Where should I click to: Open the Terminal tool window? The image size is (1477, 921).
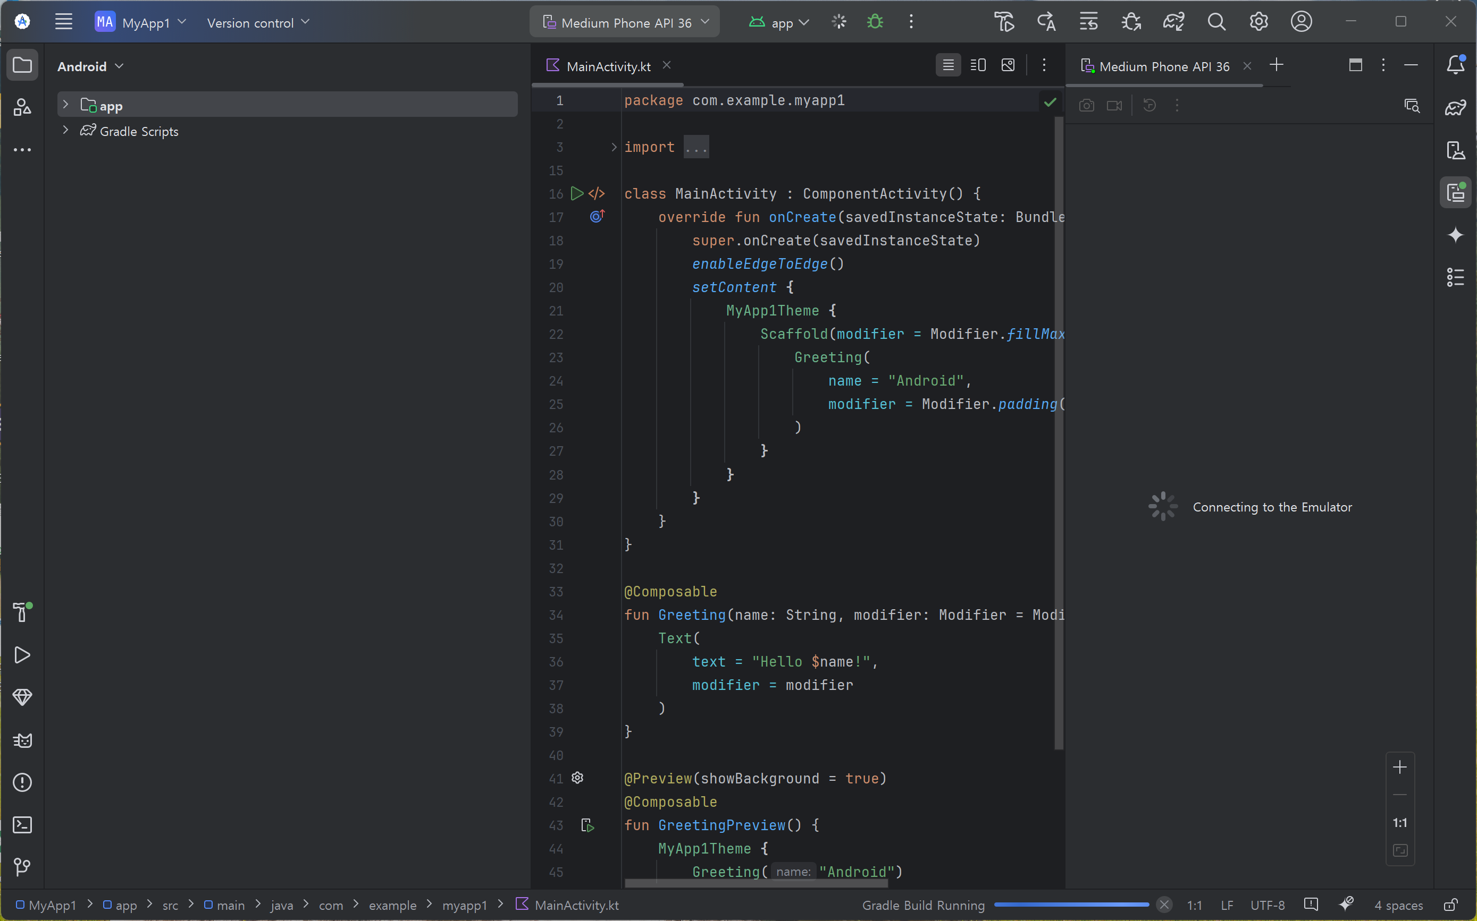pos(22,825)
